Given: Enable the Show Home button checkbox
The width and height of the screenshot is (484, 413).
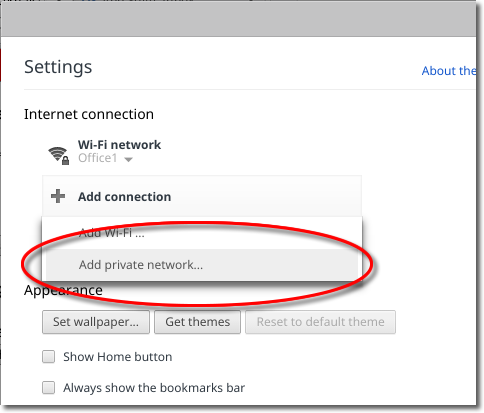Looking at the screenshot, I should coord(49,357).
